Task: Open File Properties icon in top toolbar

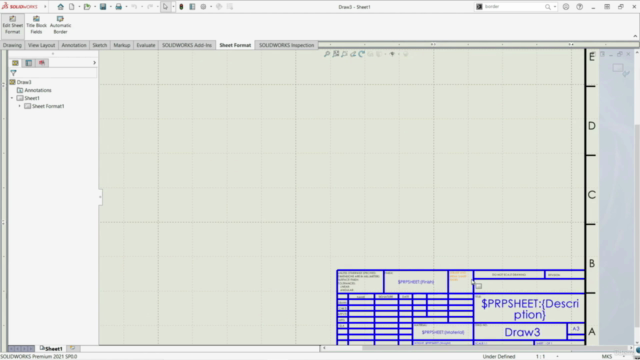Action: 192,7
